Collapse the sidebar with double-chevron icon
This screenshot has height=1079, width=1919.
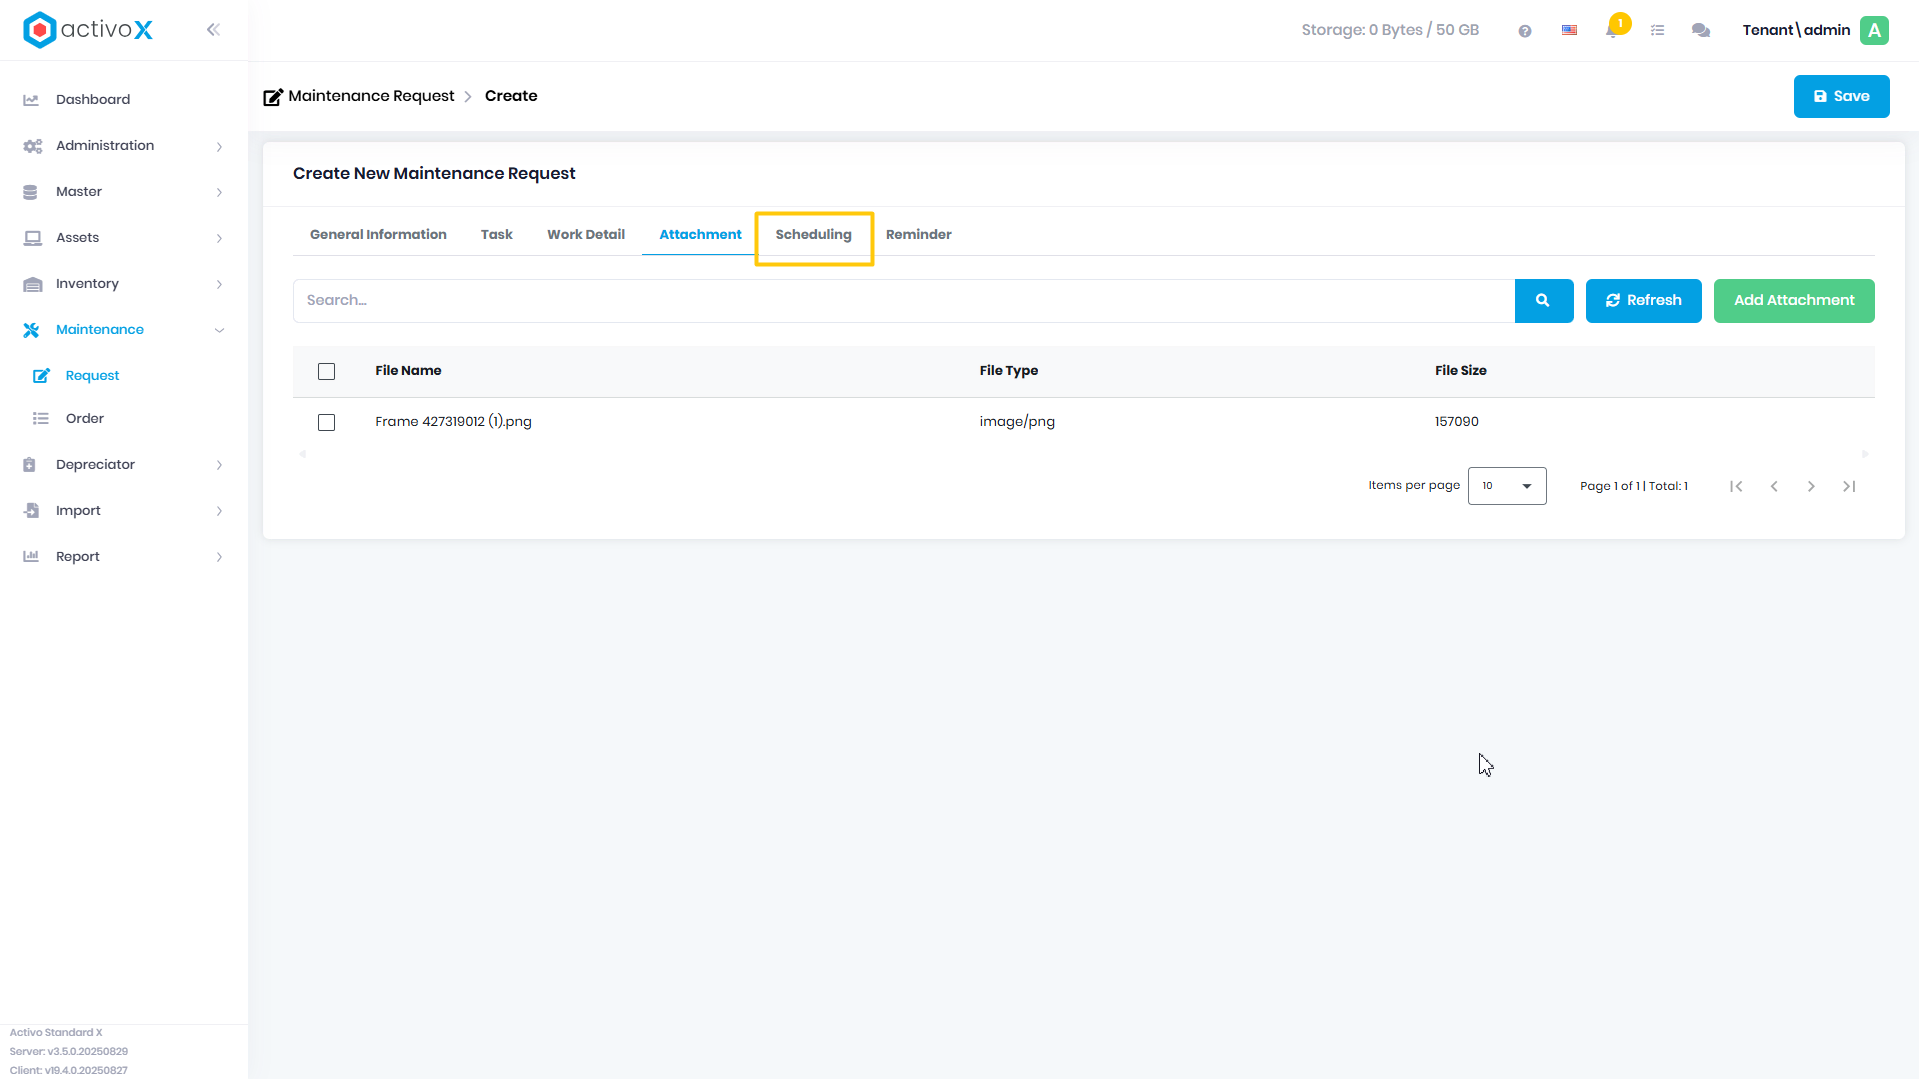[213, 30]
